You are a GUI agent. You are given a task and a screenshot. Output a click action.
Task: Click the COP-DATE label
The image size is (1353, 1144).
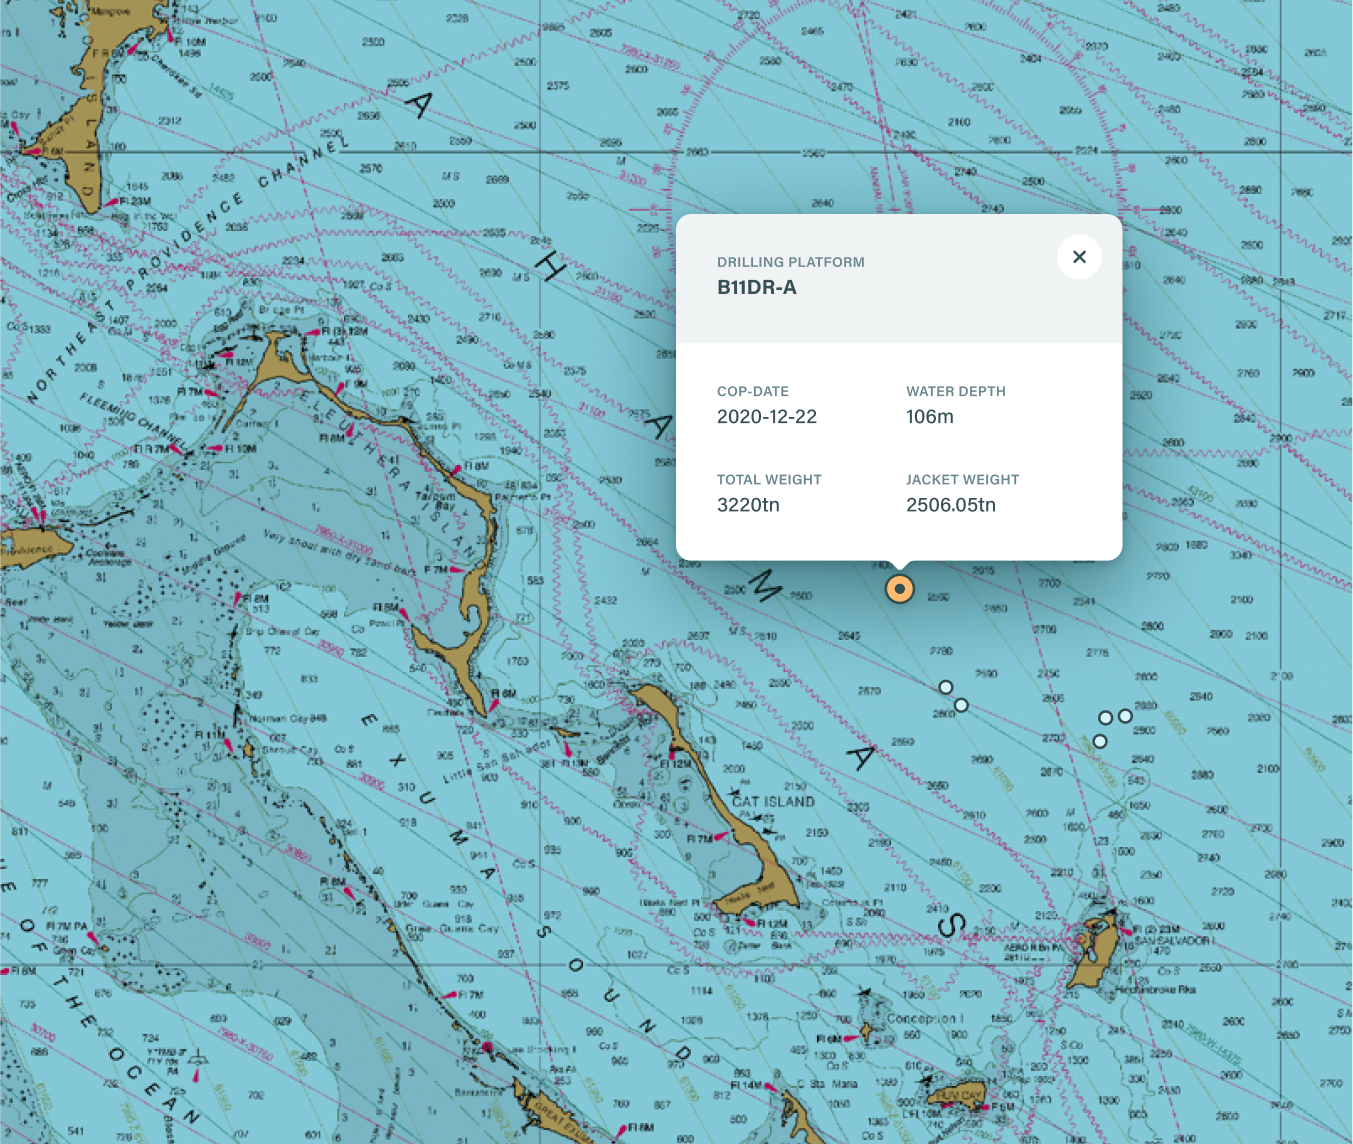(x=753, y=391)
